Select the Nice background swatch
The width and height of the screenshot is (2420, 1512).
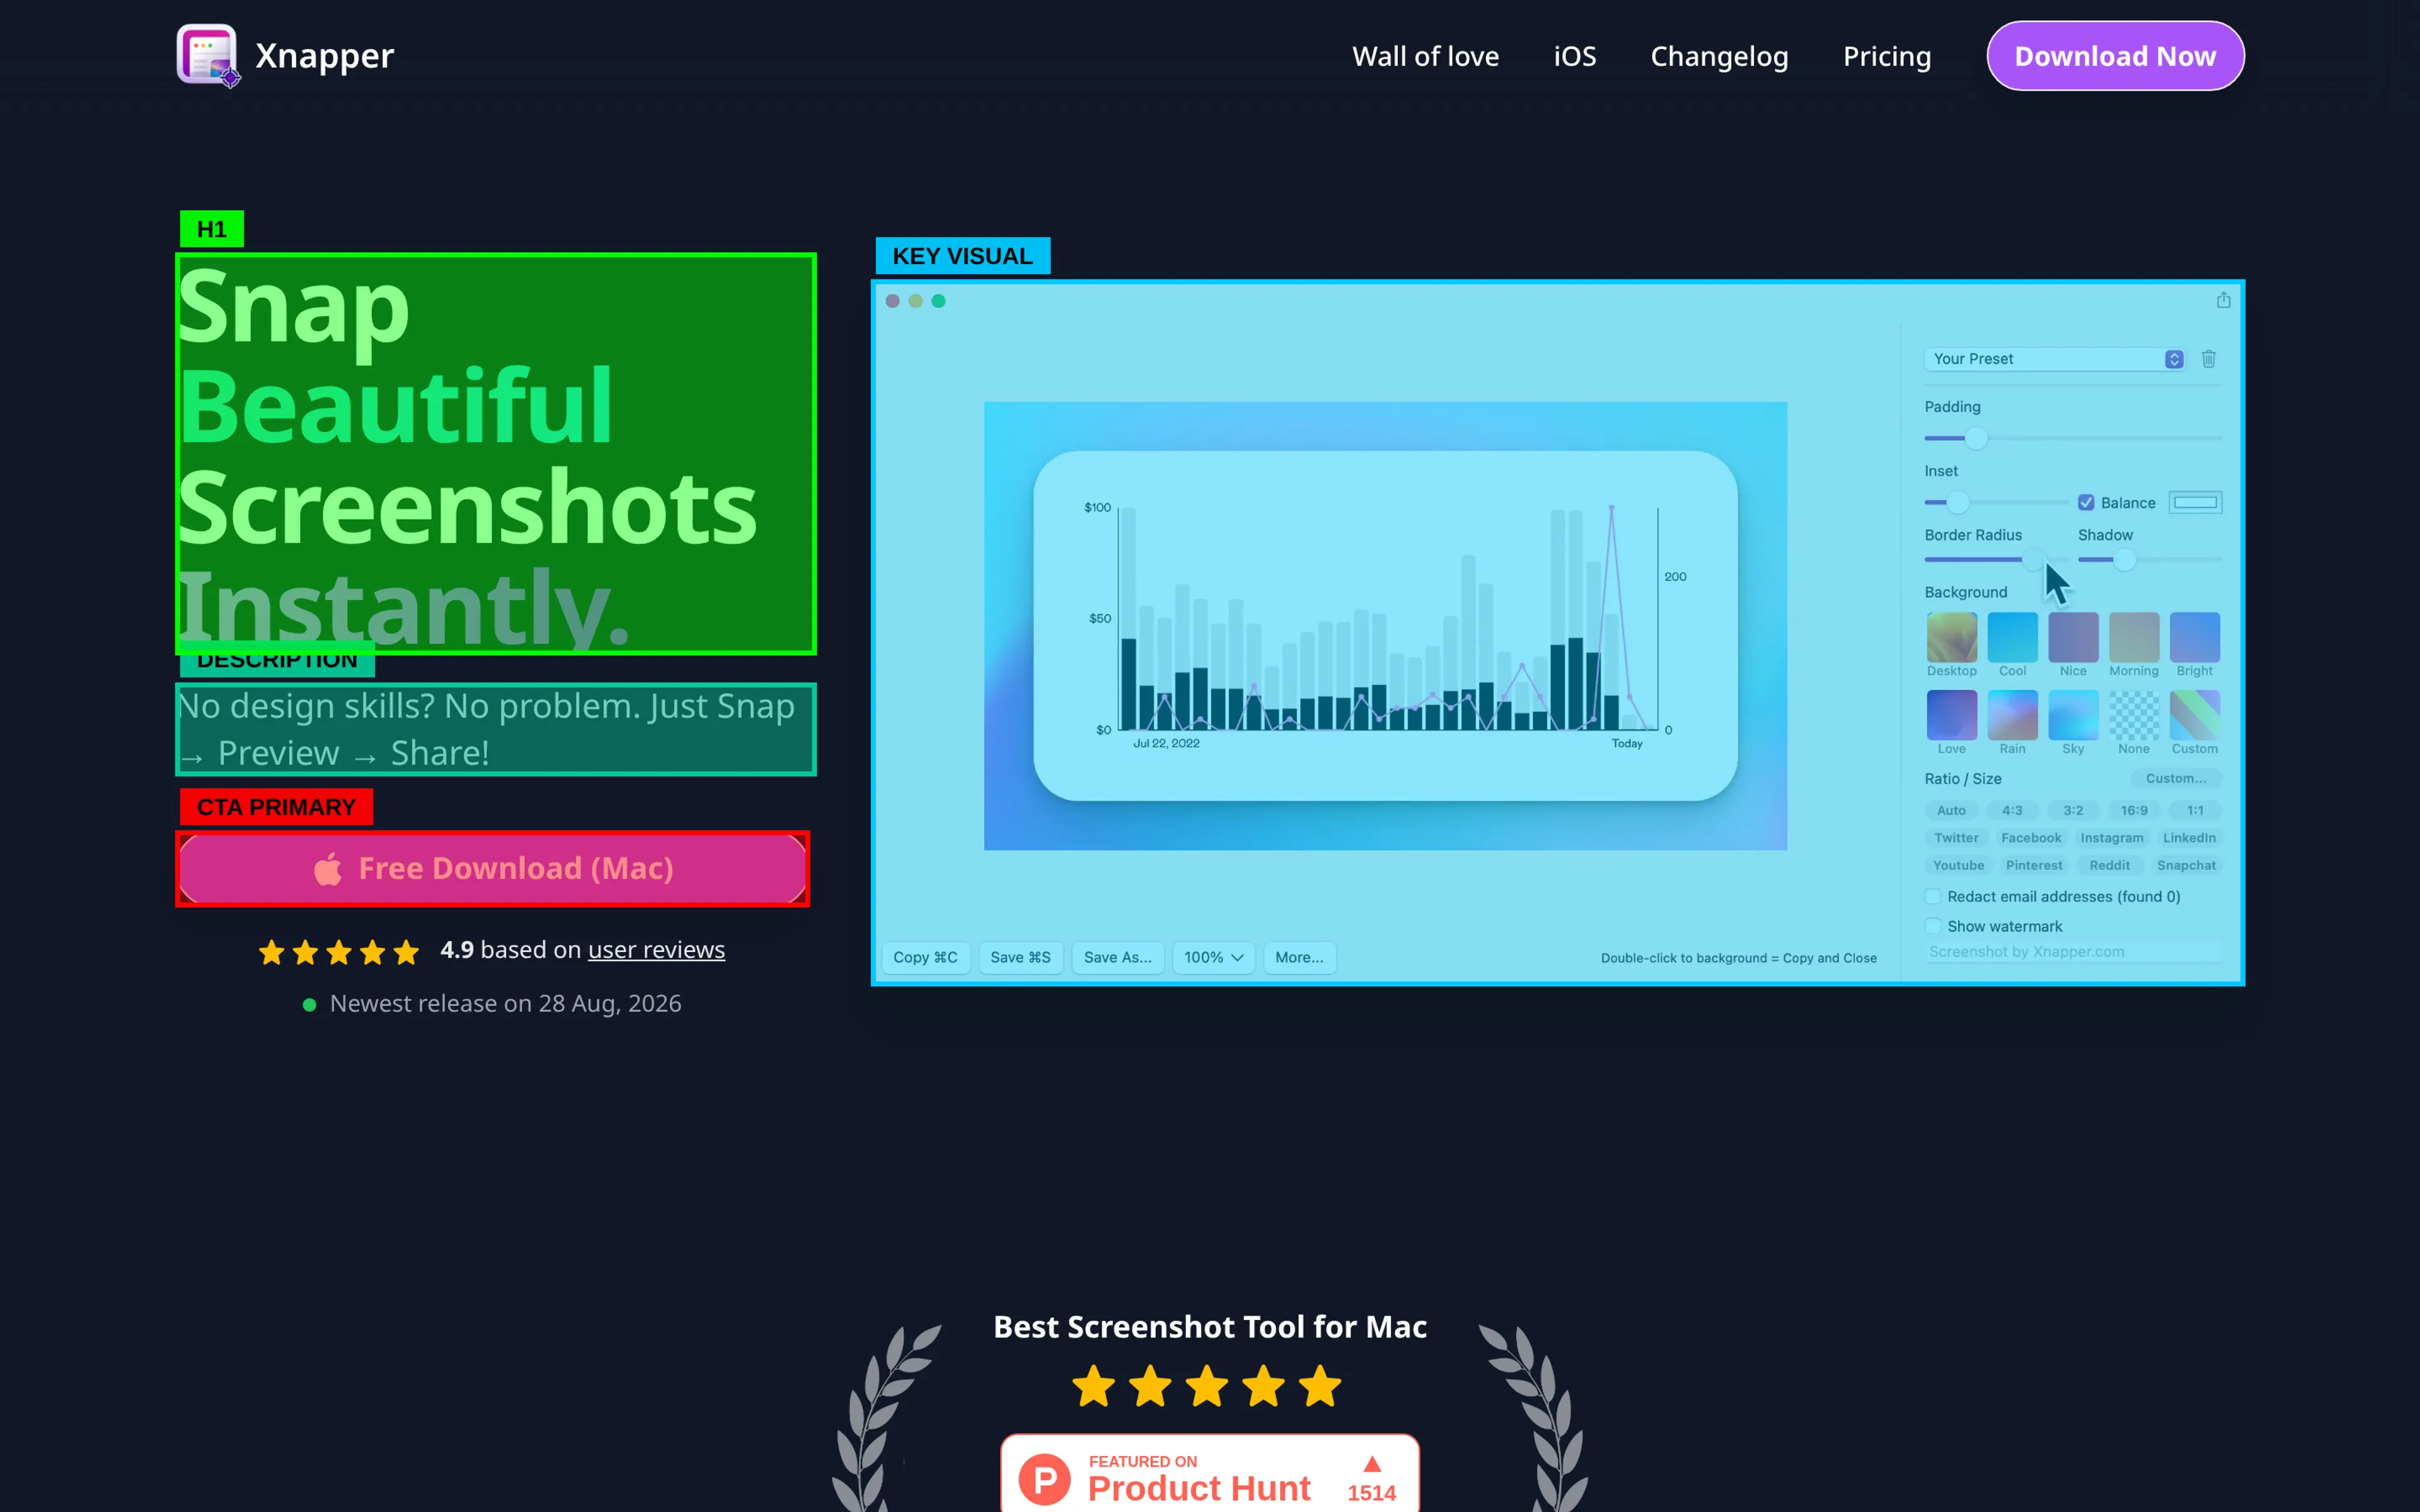coord(2073,637)
